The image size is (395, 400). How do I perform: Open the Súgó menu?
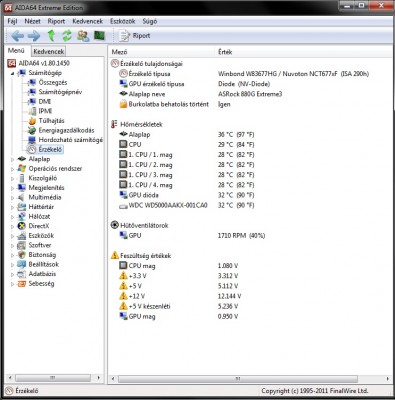pyautogui.click(x=150, y=21)
